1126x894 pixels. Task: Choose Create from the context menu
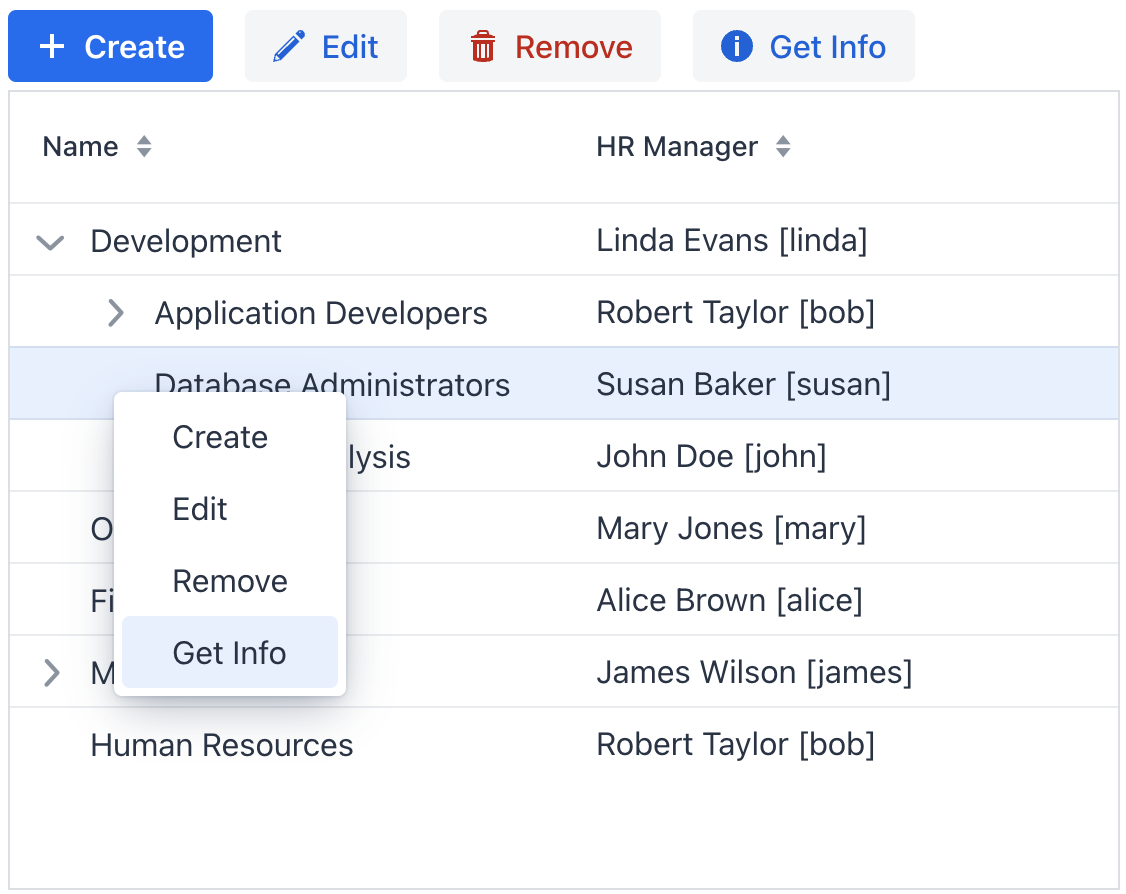(x=220, y=437)
